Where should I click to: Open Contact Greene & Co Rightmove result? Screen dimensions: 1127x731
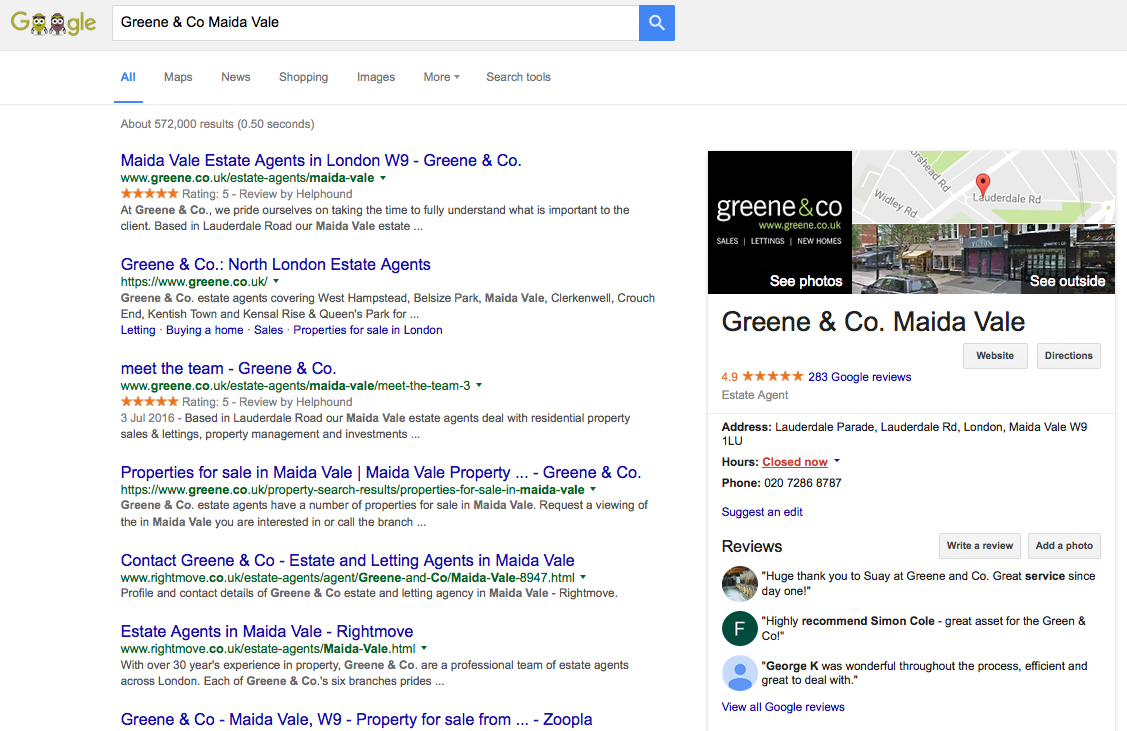[347, 561]
